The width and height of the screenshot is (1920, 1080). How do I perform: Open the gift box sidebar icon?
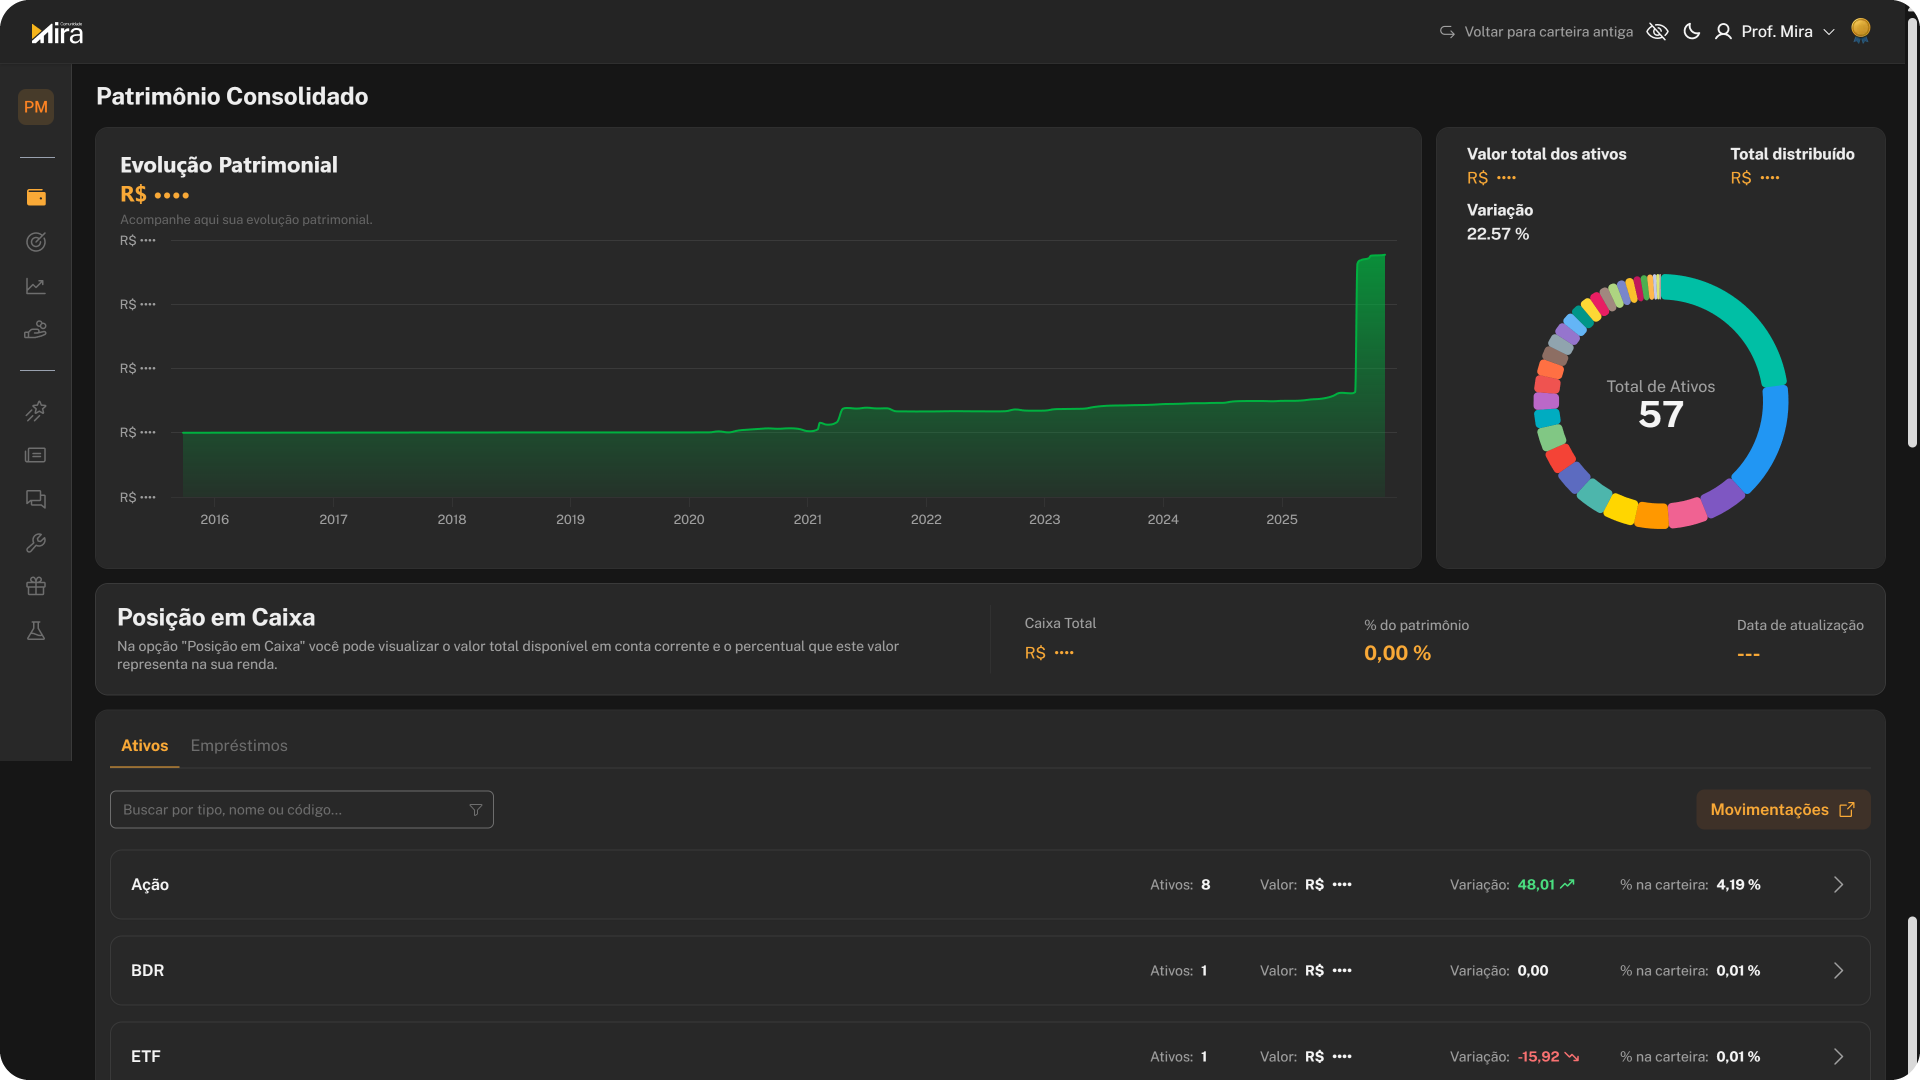36,587
